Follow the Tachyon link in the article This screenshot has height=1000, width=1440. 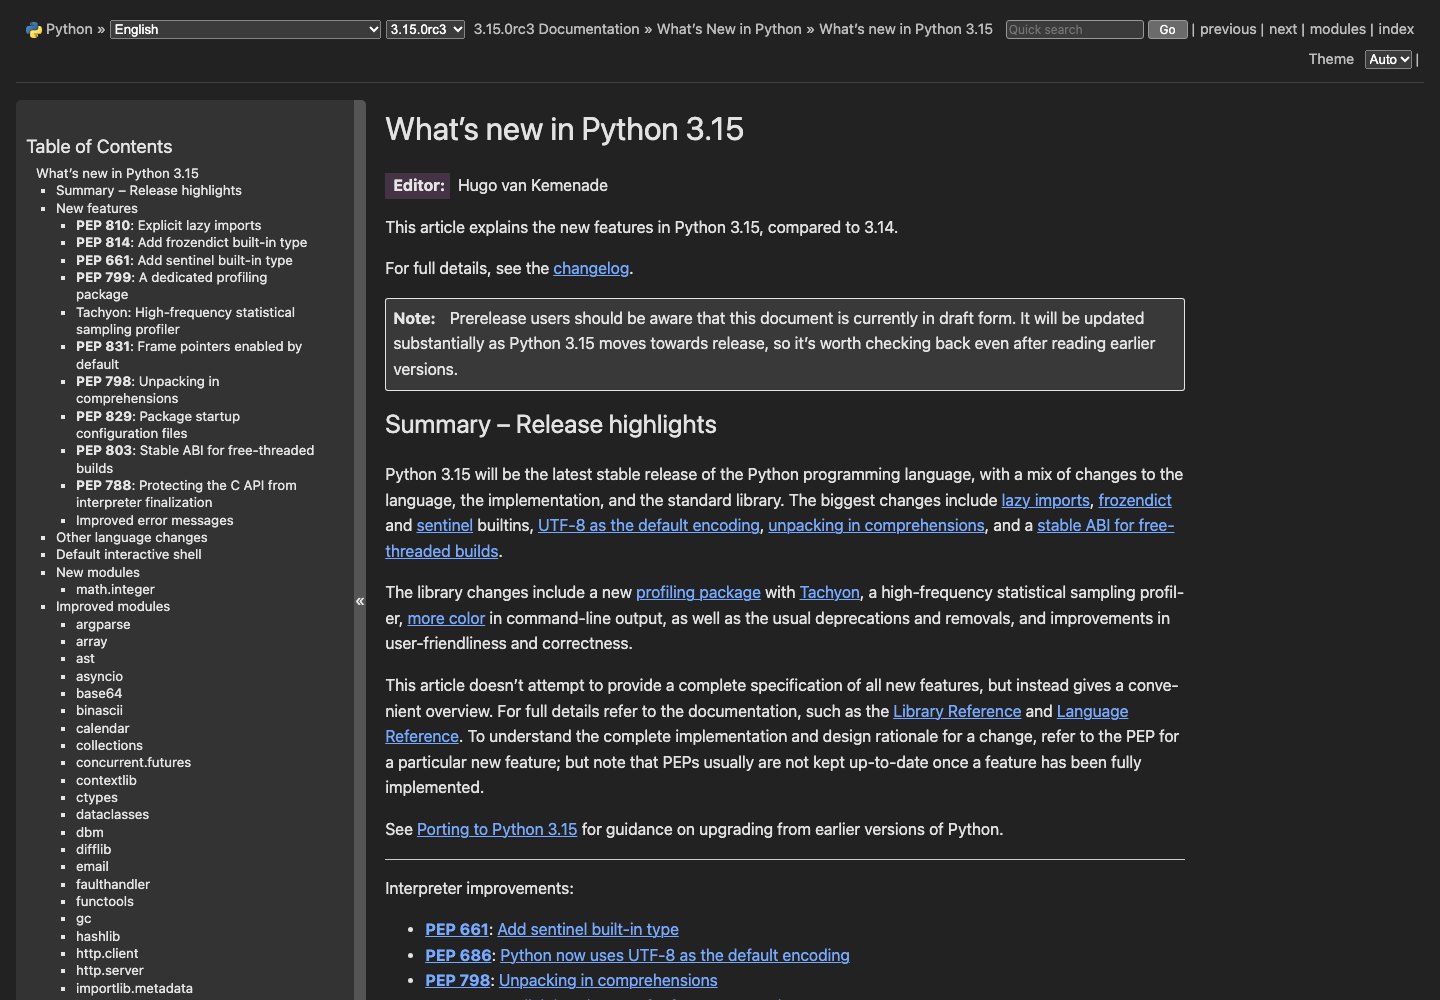(829, 592)
